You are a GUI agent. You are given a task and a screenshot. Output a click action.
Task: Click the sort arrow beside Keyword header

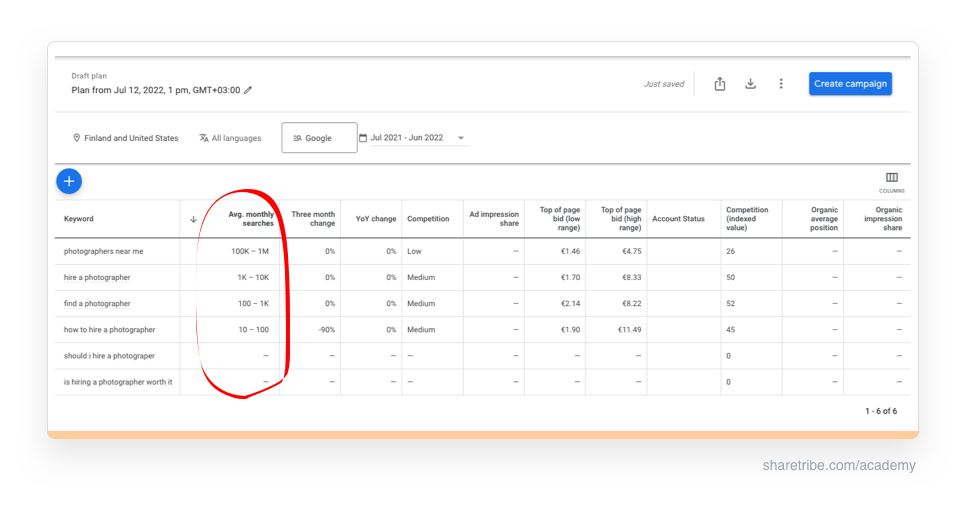coord(193,219)
